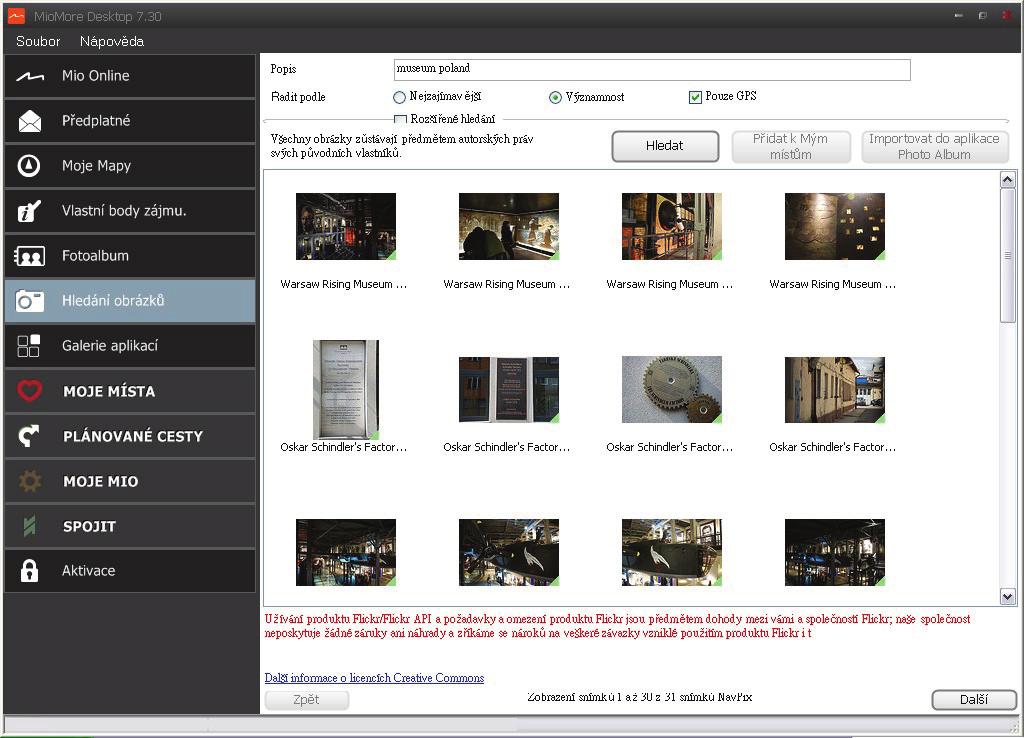Click the Předplatné envelope icon
1024x738 pixels.
coord(30,121)
